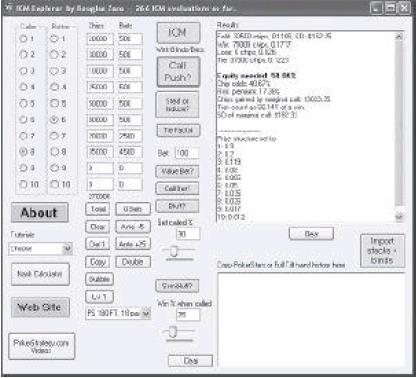The image size is (417, 378).
Task: Click the Chips field for player 4
Action: coord(100,87)
